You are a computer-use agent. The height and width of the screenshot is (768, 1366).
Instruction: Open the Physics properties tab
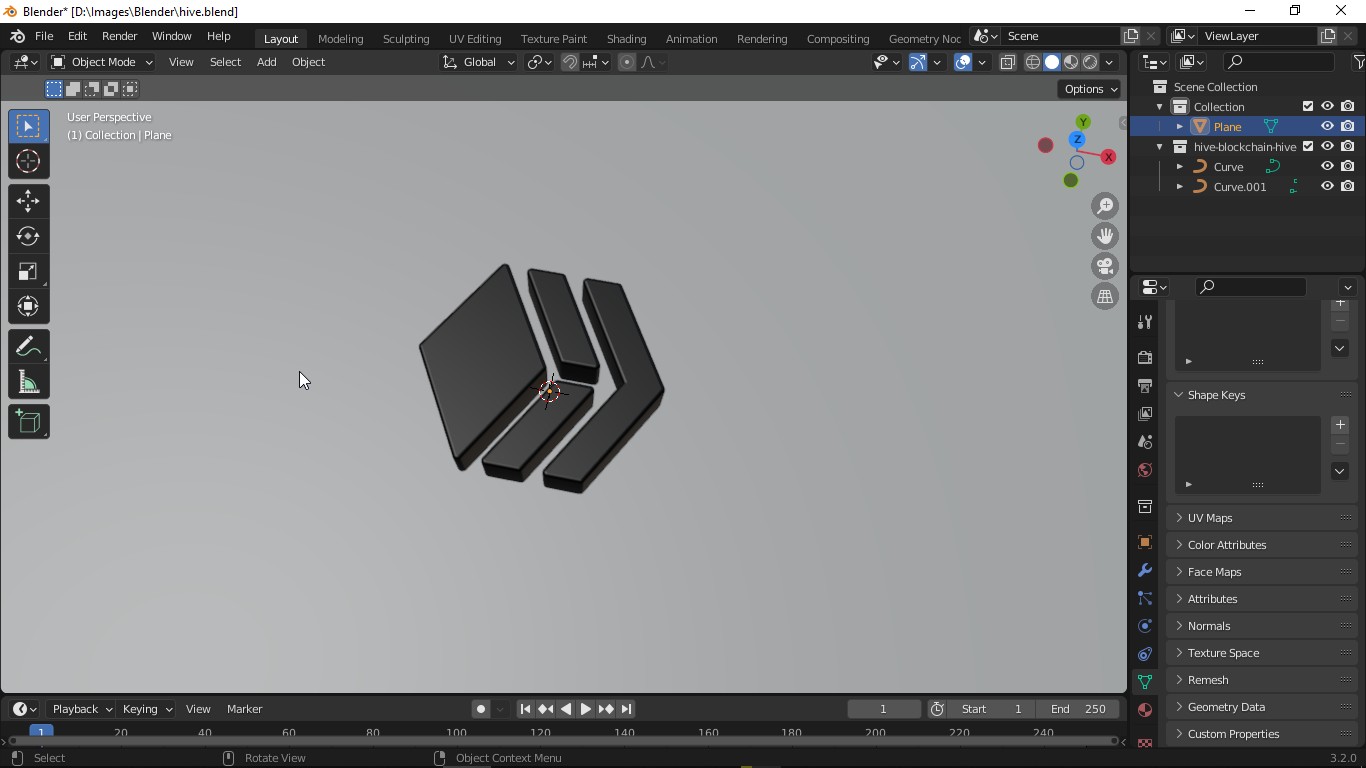1145,626
